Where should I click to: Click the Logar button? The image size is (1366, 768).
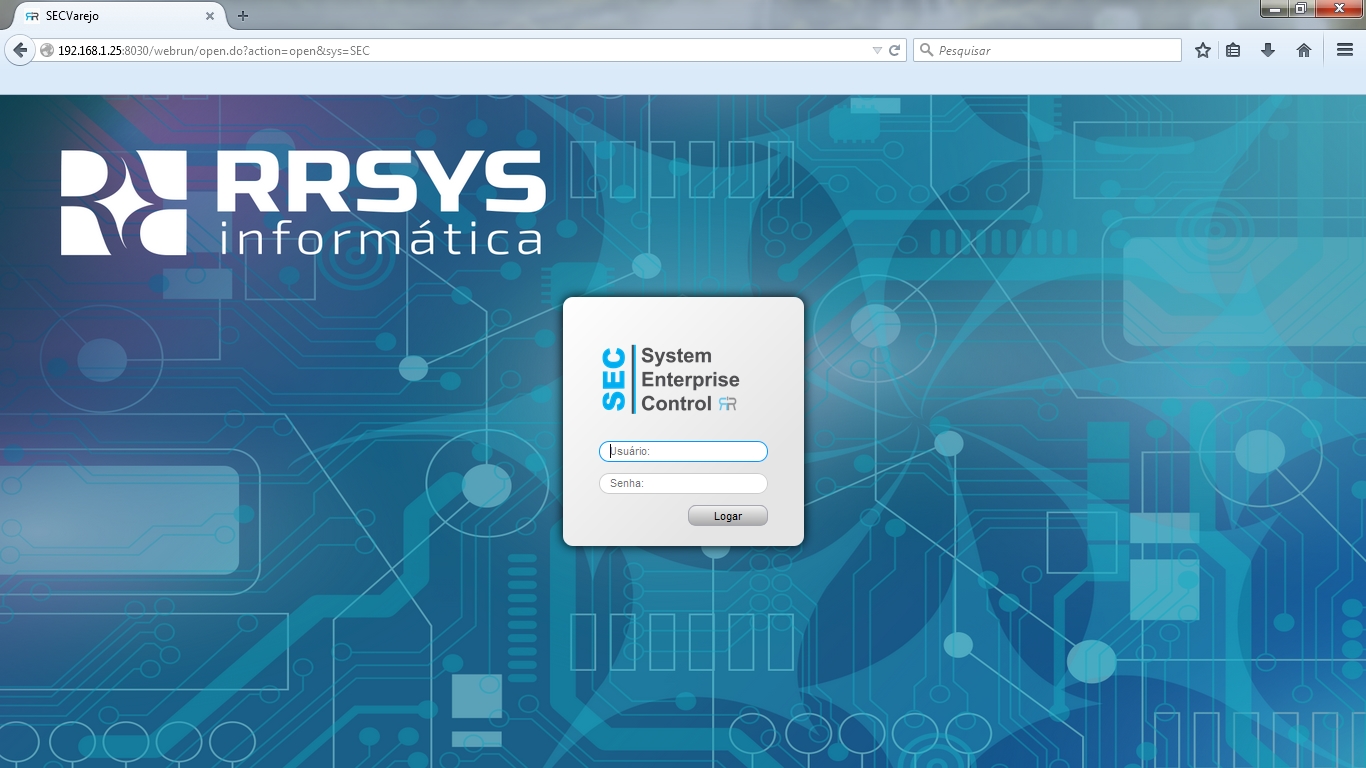click(728, 516)
